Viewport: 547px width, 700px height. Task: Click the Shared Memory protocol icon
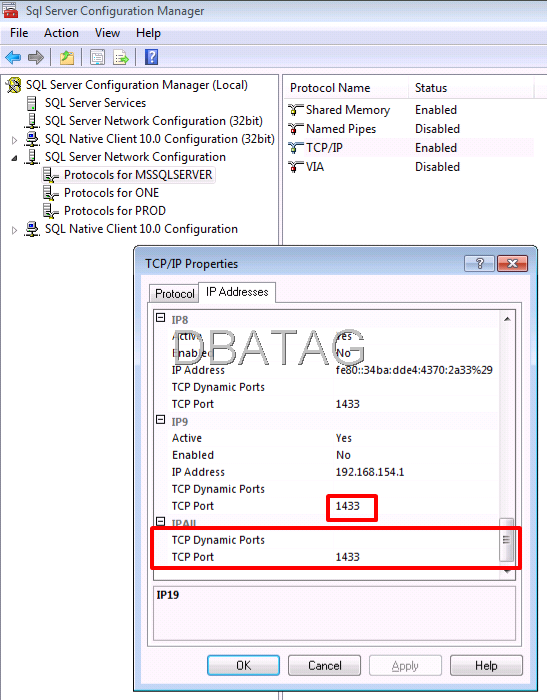tap(295, 110)
